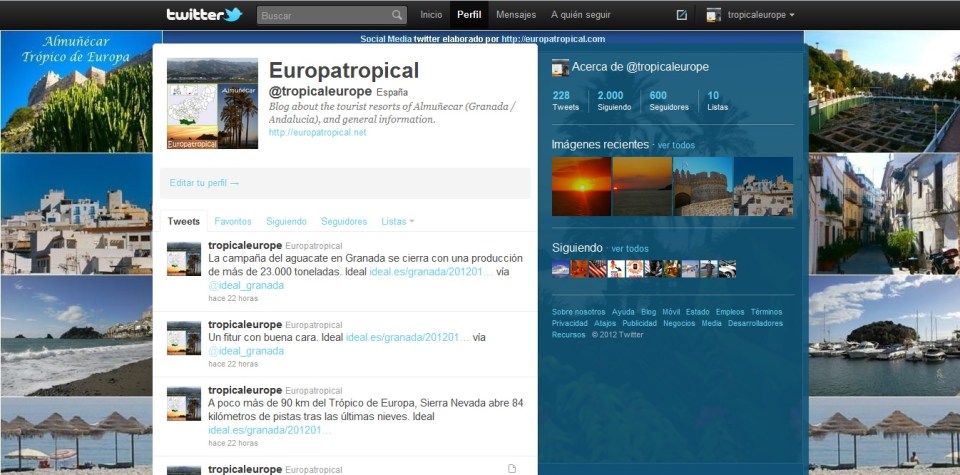Click the compose new tweet icon
Image resolution: width=960 pixels, height=475 pixels.
click(682, 15)
